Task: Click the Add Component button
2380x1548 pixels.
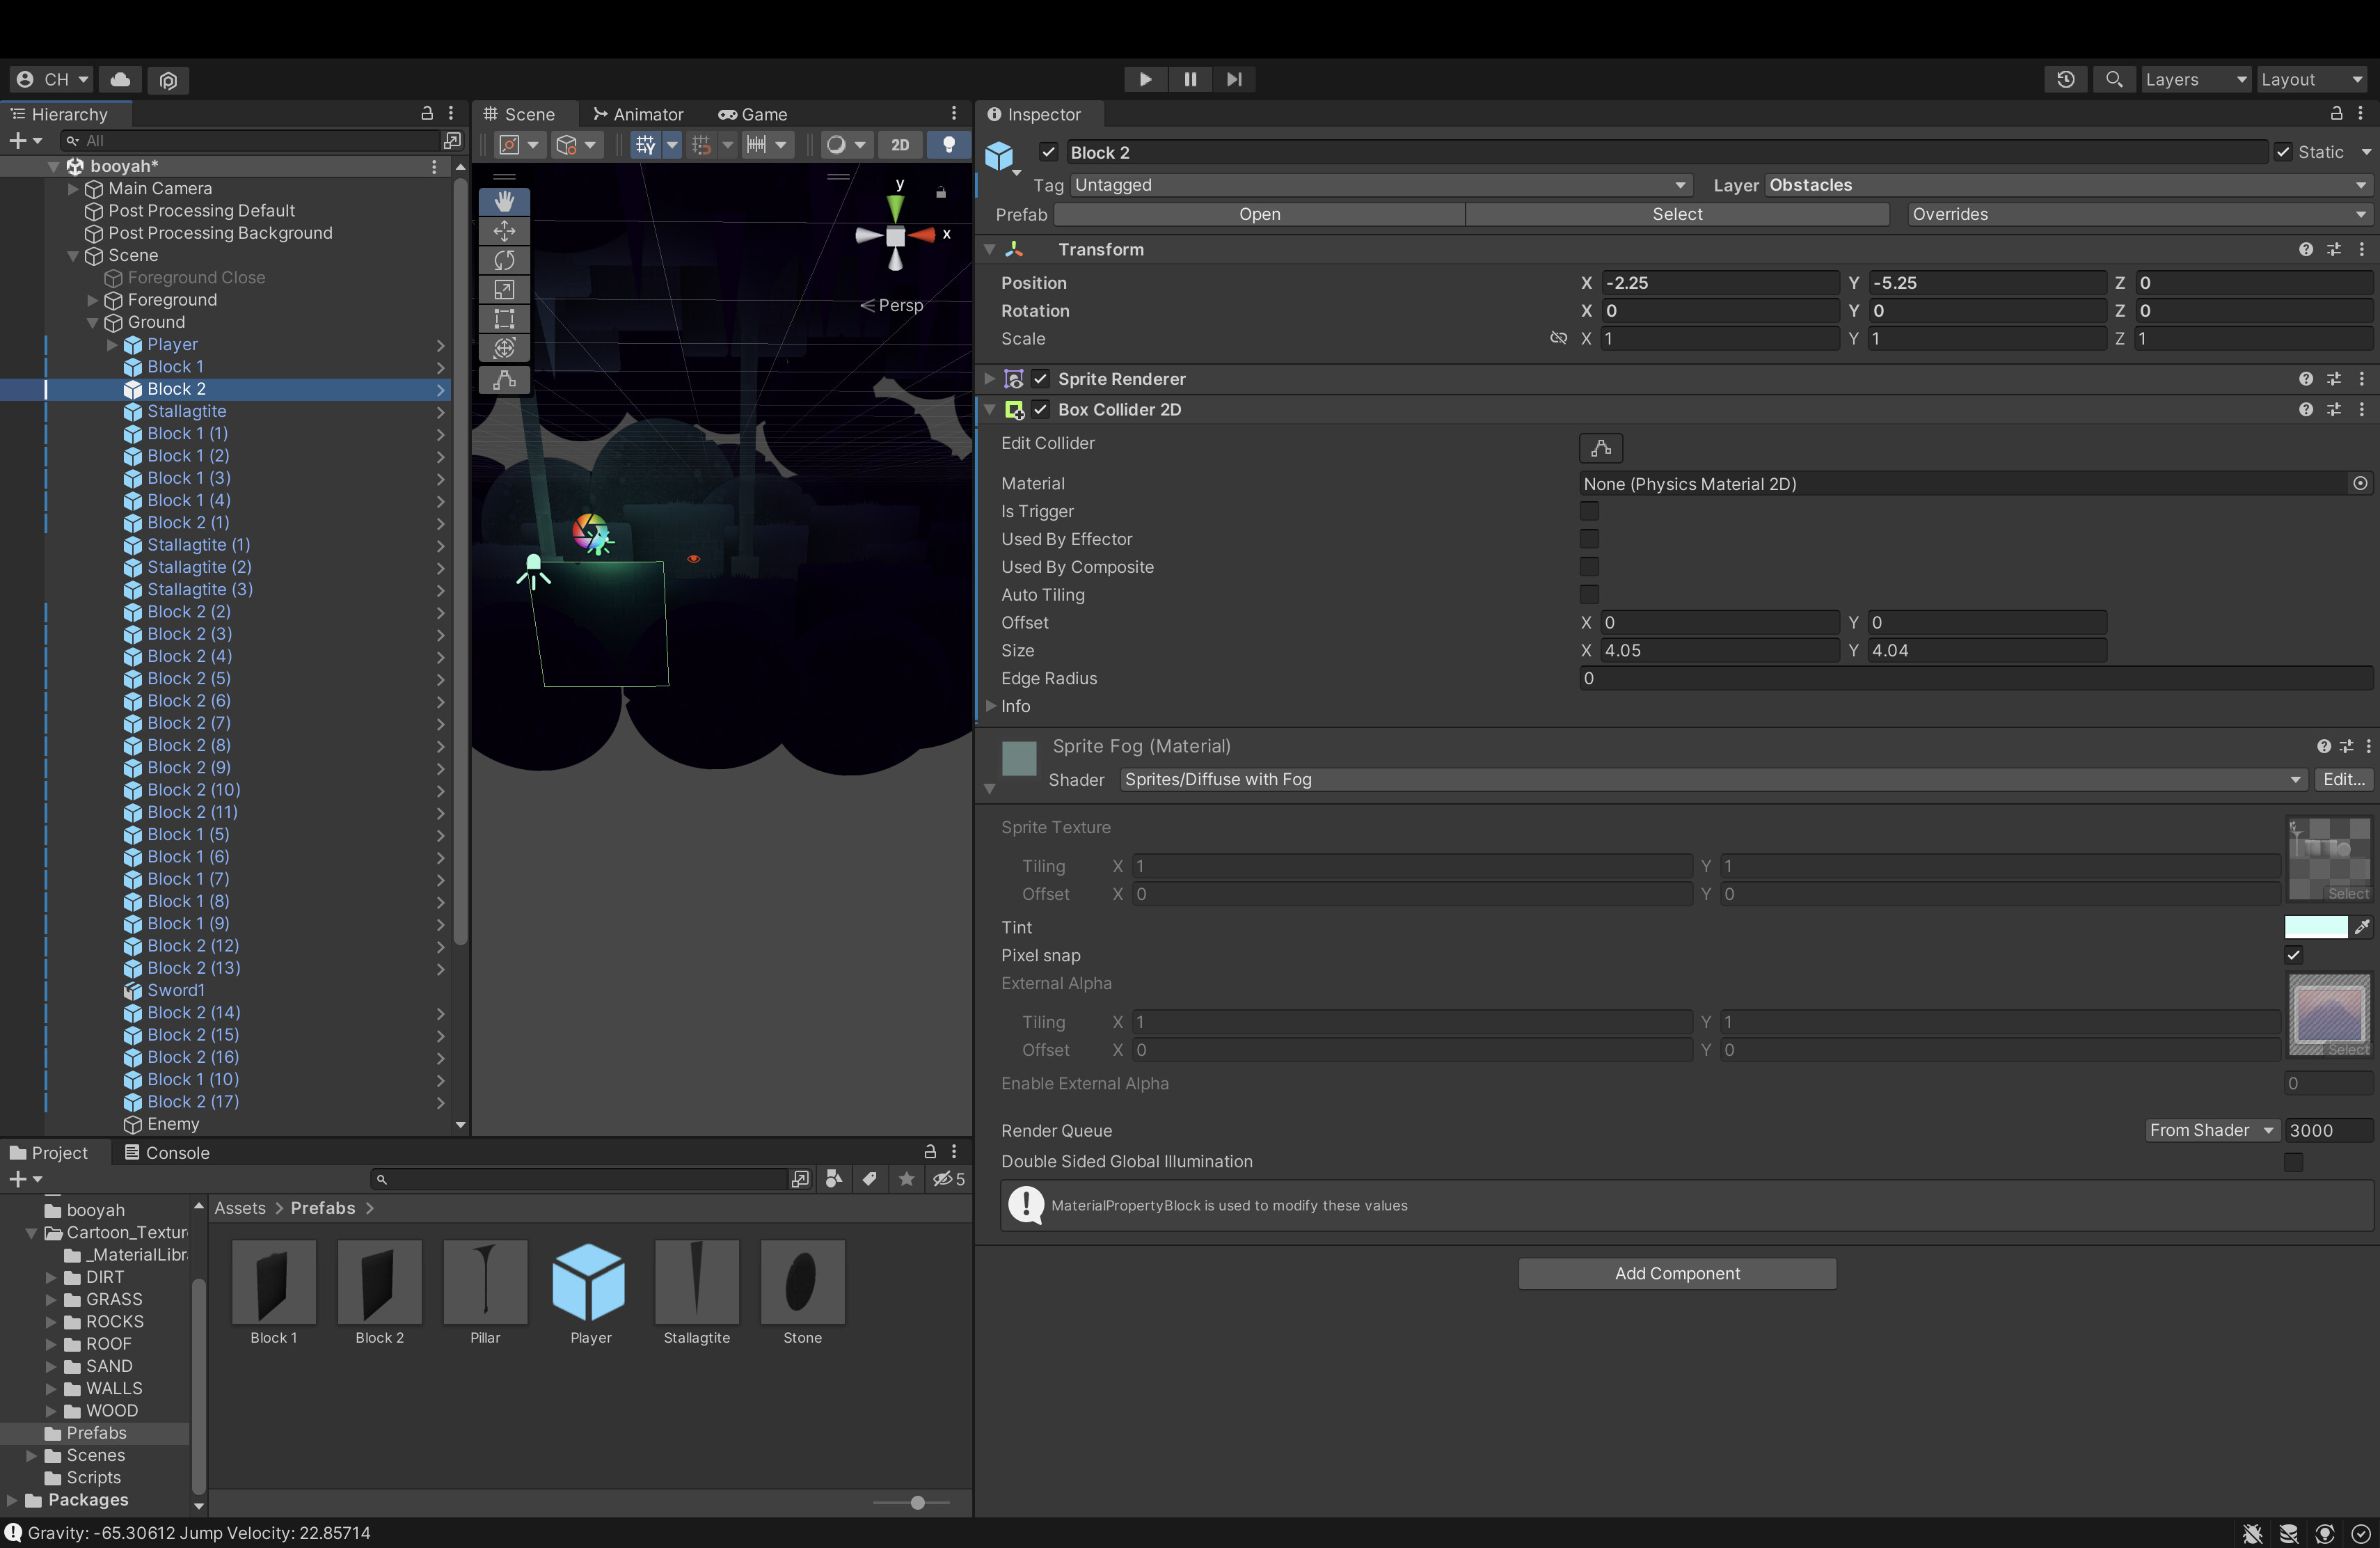Action: (x=1676, y=1273)
